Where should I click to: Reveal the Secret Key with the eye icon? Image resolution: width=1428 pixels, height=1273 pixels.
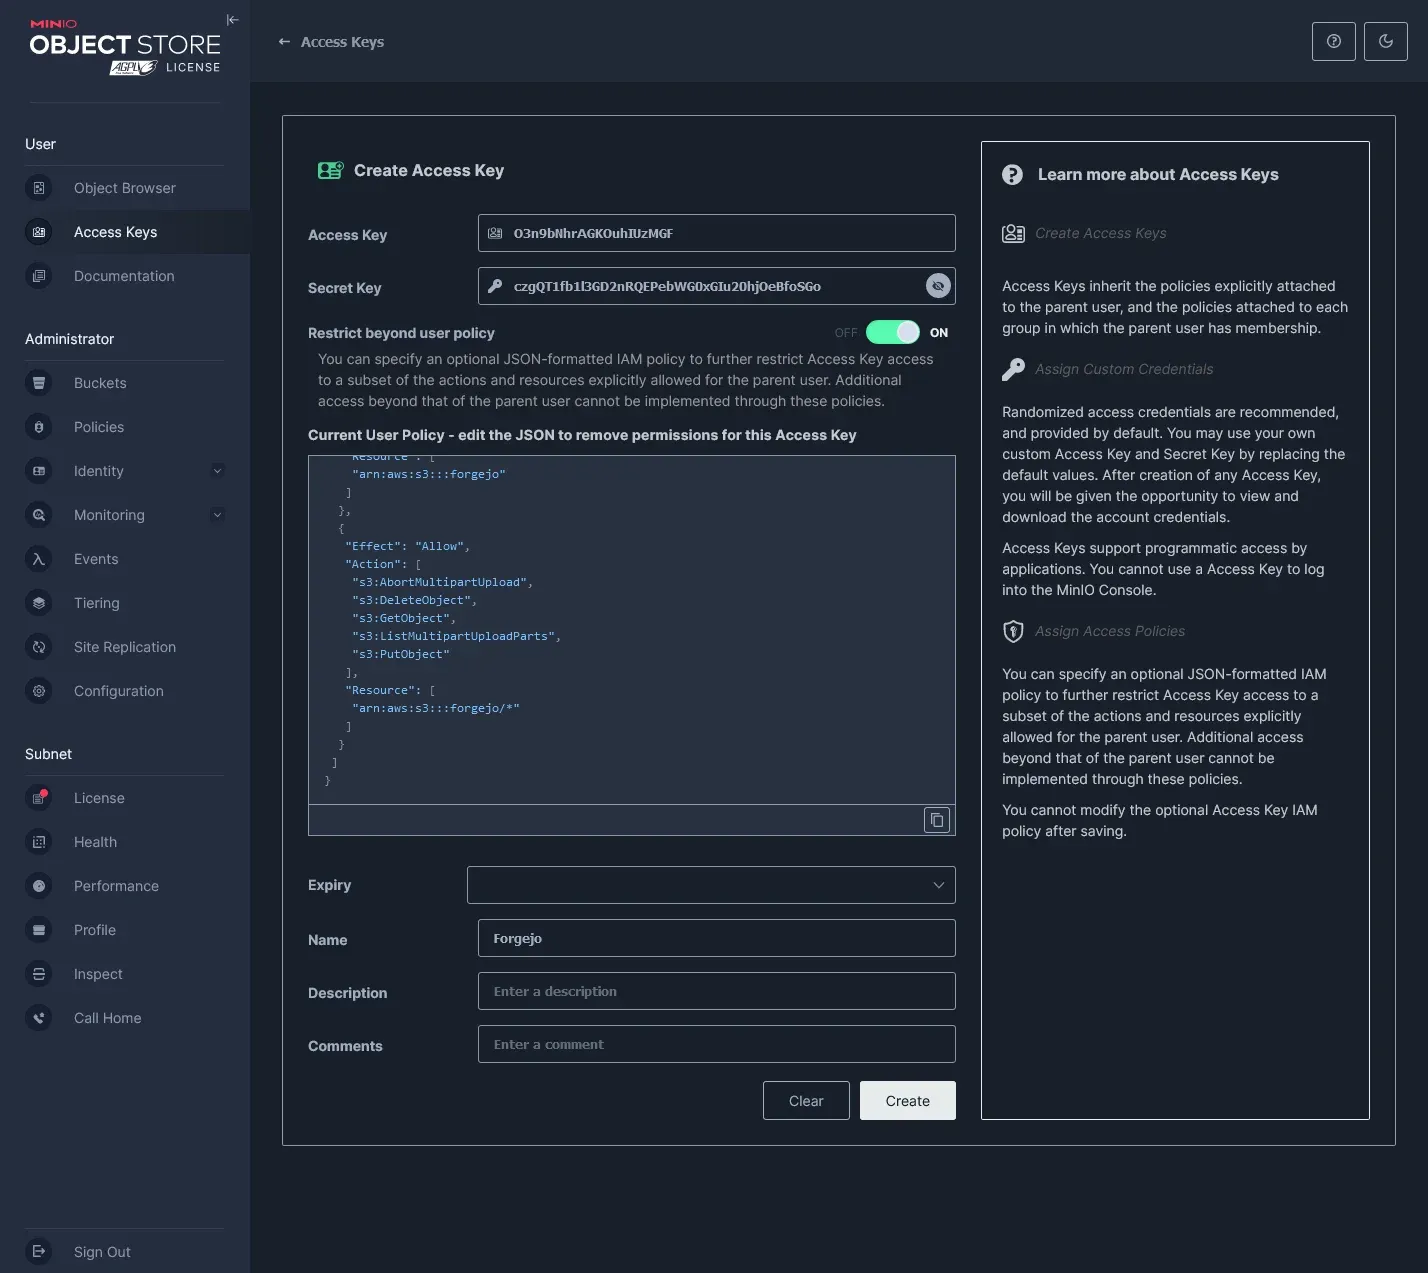[937, 285]
